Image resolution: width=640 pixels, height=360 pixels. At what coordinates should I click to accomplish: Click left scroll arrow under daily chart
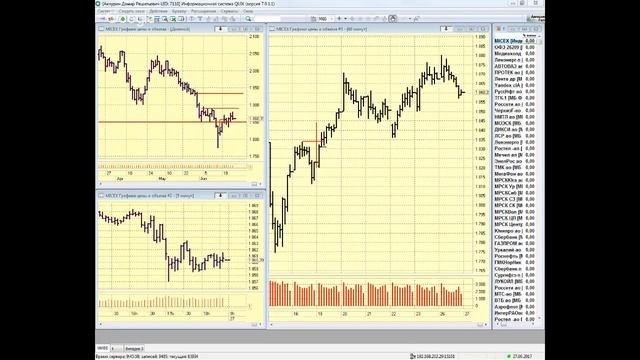pyautogui.click(x=101, y=184)
